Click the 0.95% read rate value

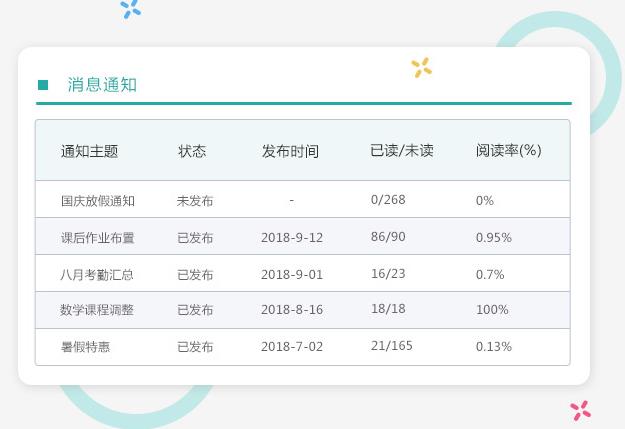[x=493, y=238]
